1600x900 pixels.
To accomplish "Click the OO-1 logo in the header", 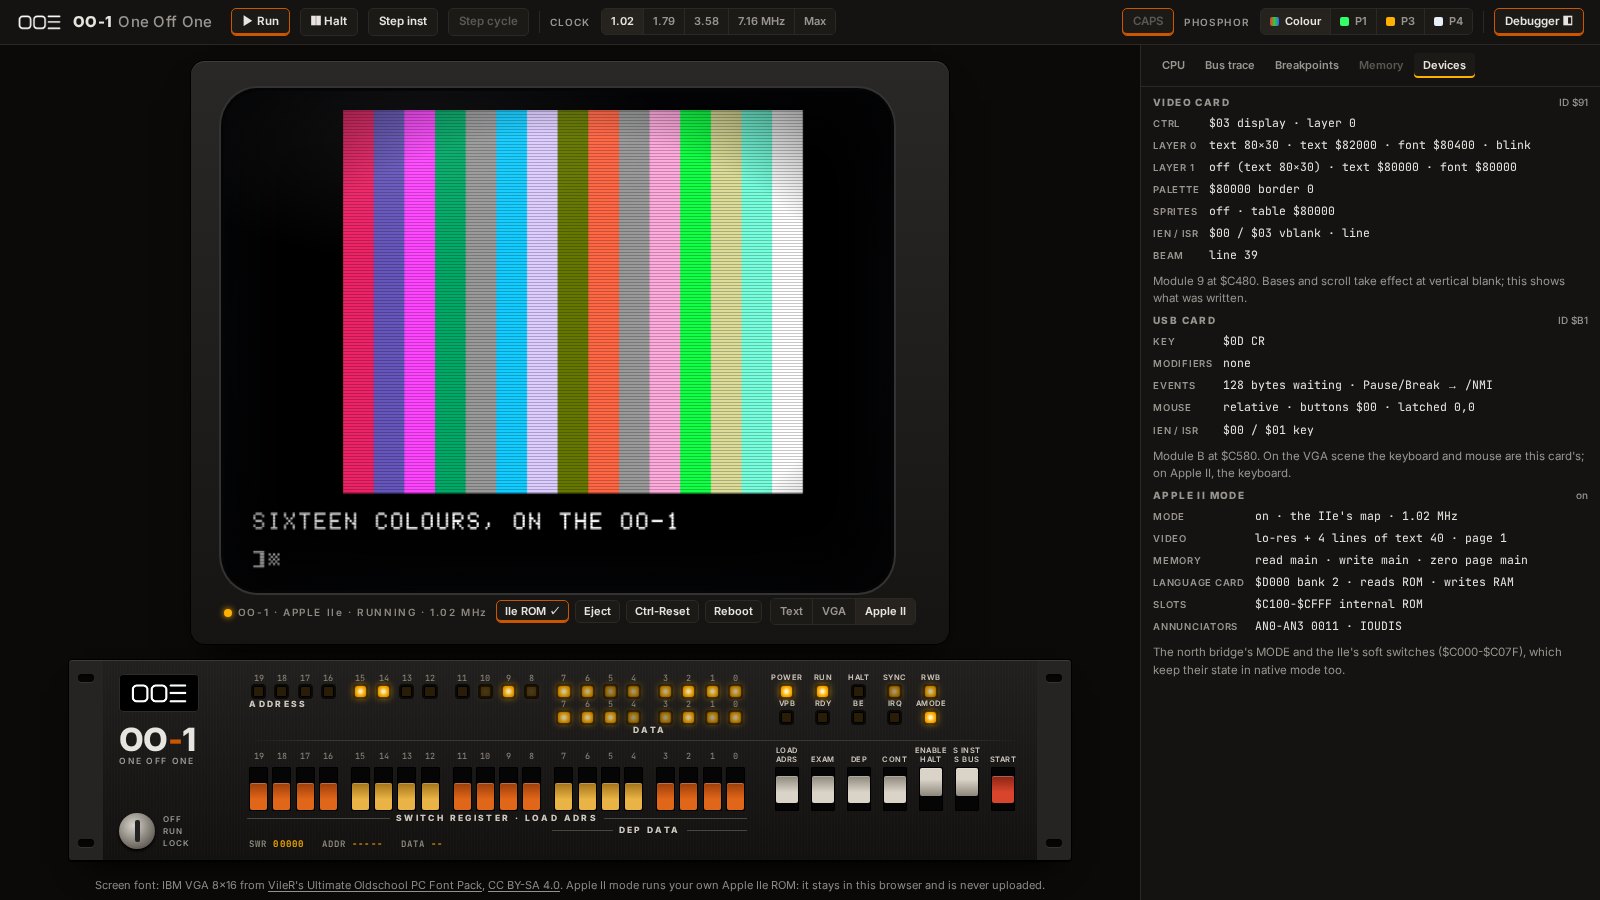I will click(x=40, y=21).
